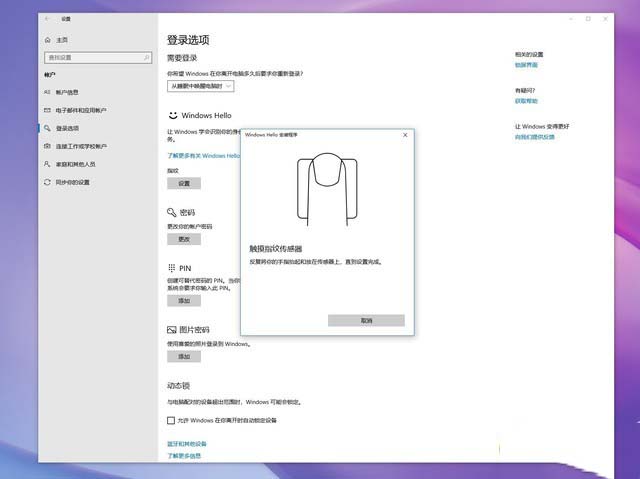
Task: Click the magnifier icon in 查找设置 search box
Action: click(147, 58)
